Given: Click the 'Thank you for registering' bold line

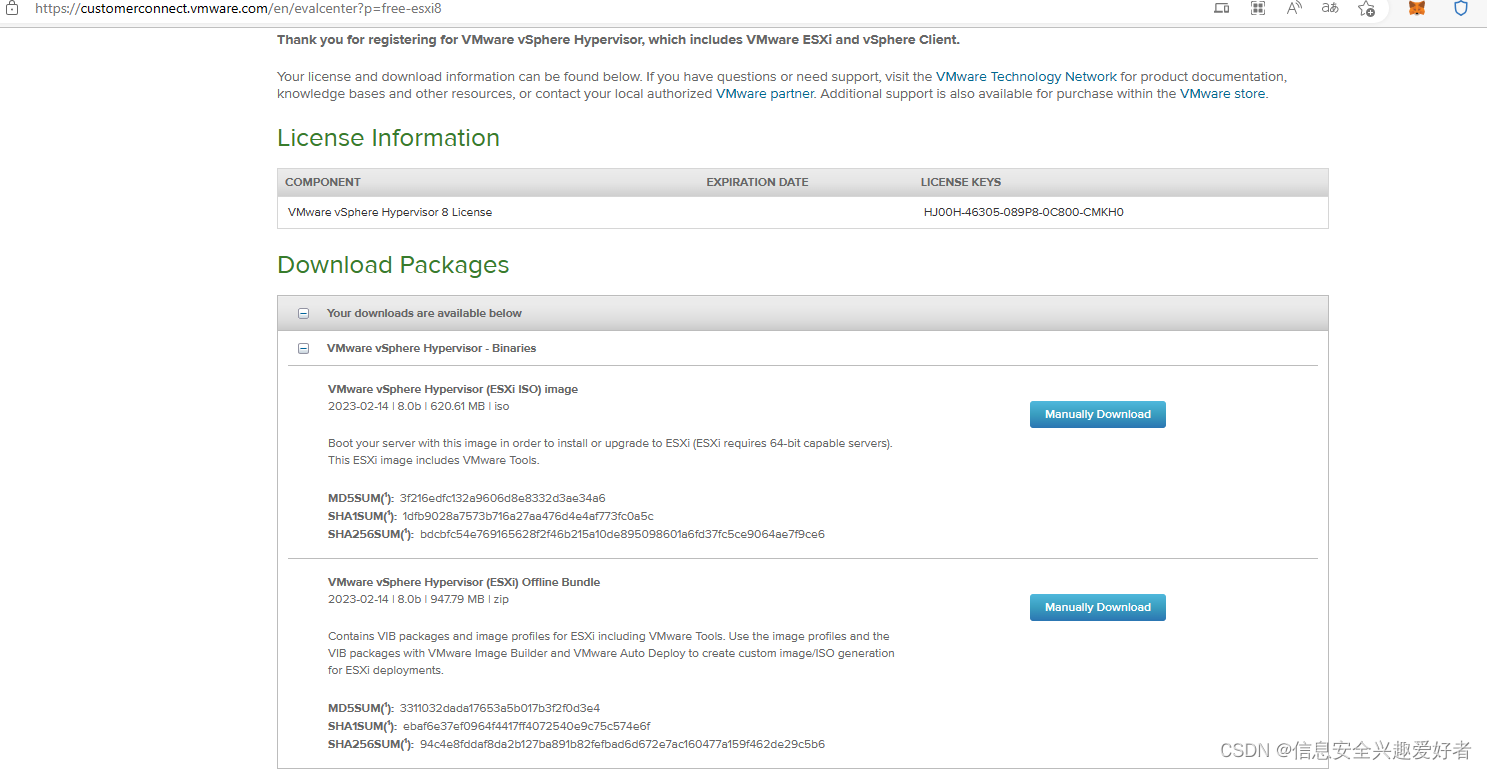Looking at the screenshot, I should tap(618, 40).
